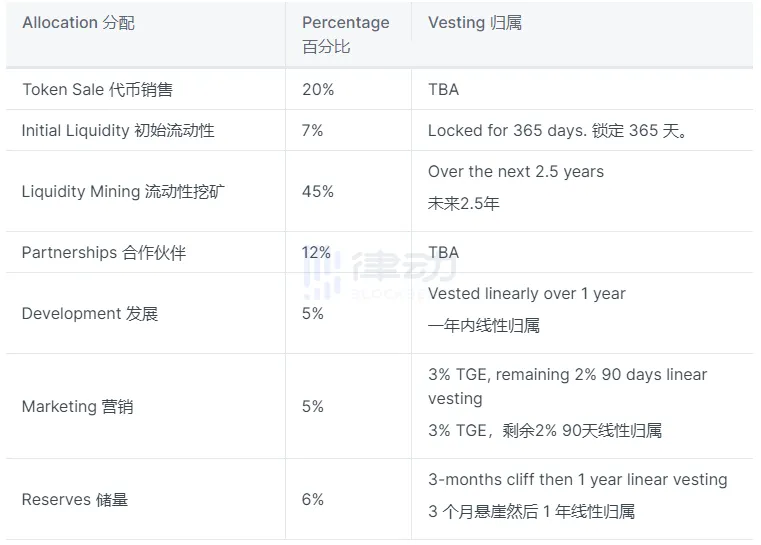This screenshot has width=761, height=545.
Task: Click the Over the next 2.5 years text
Action: coord(516,172)
